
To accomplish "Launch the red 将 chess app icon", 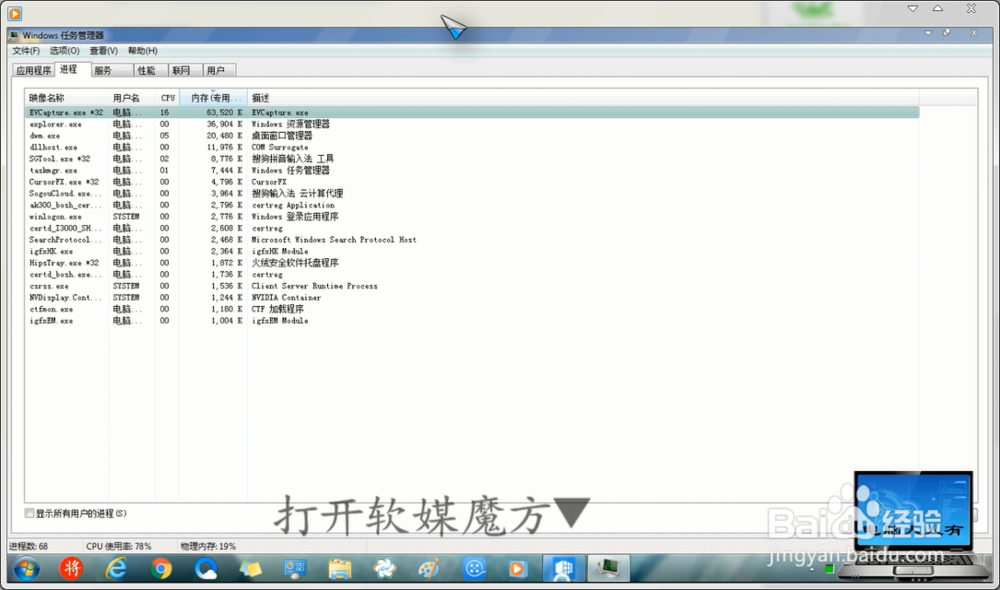I will [71, 568].
